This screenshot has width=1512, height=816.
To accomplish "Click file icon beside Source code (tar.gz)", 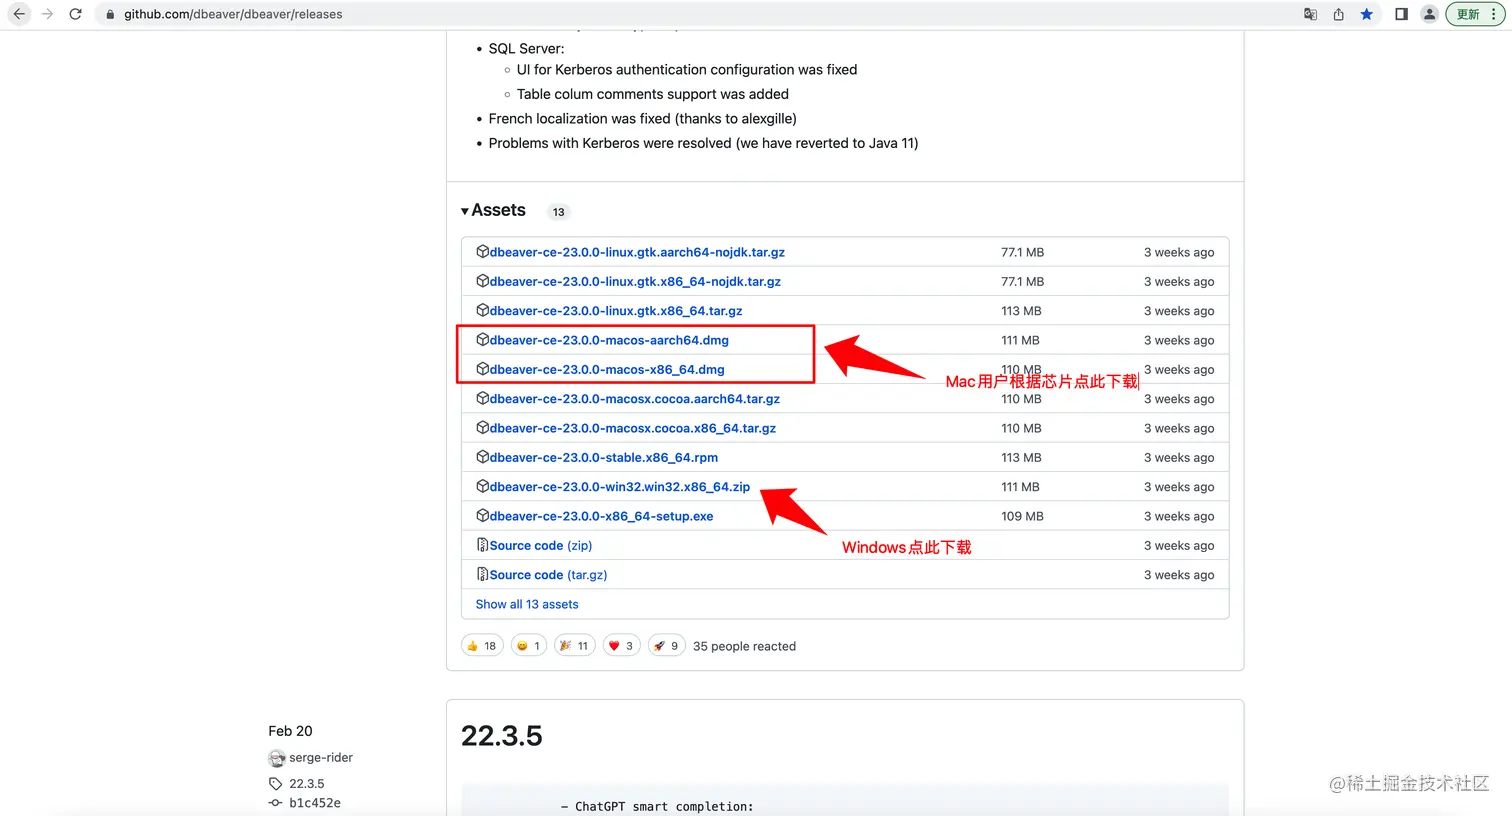I will click(x=483, y=575).
